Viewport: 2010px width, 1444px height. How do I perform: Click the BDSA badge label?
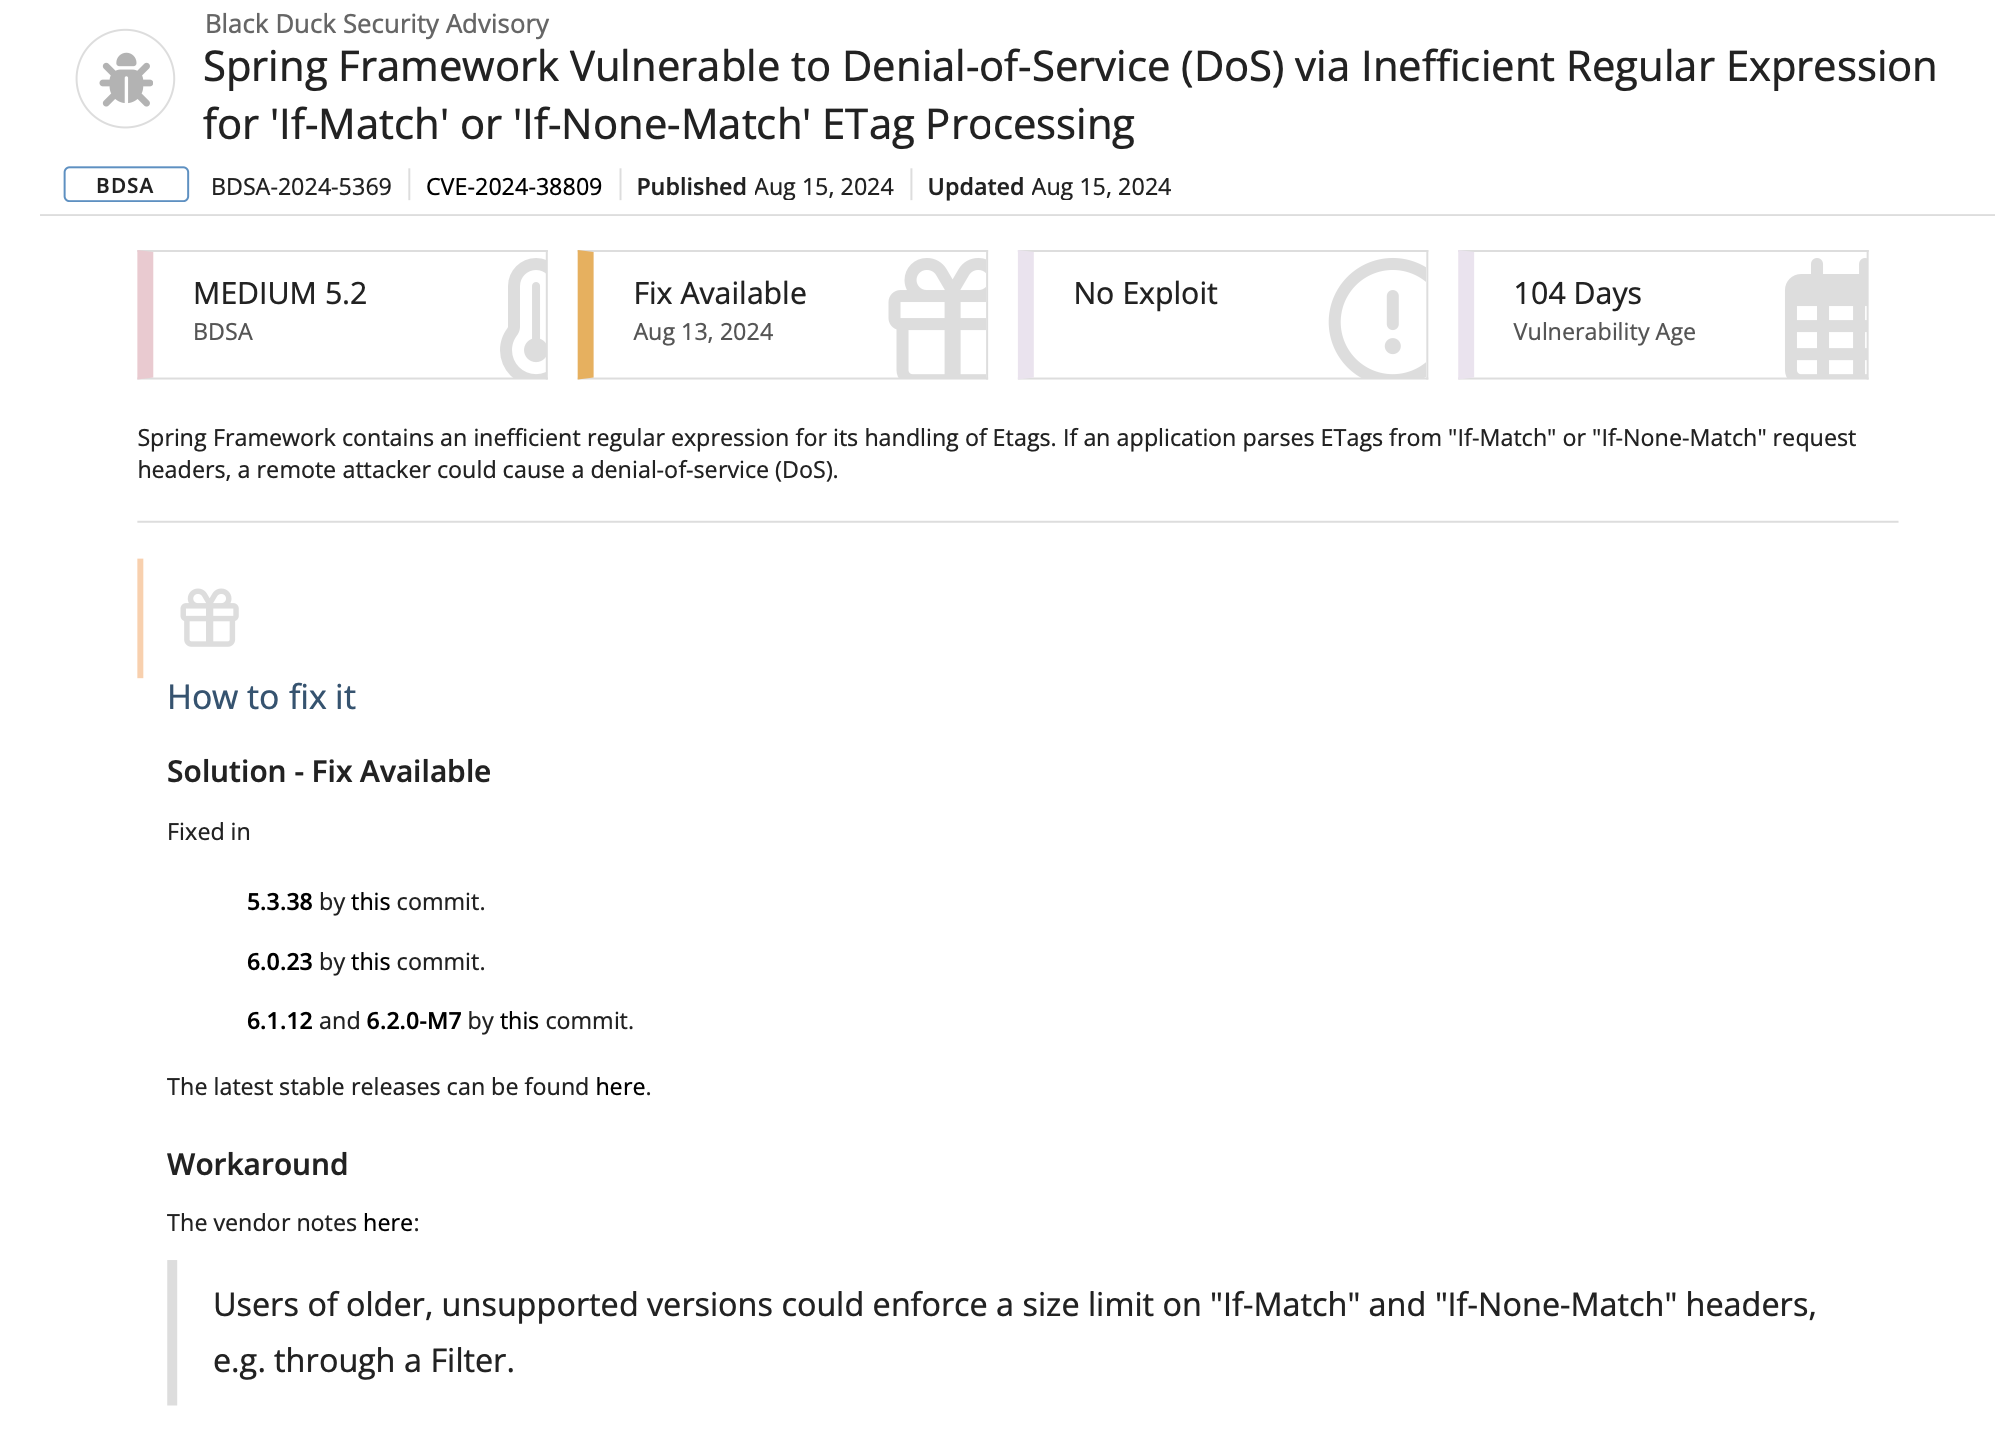(x=126, y=185)
